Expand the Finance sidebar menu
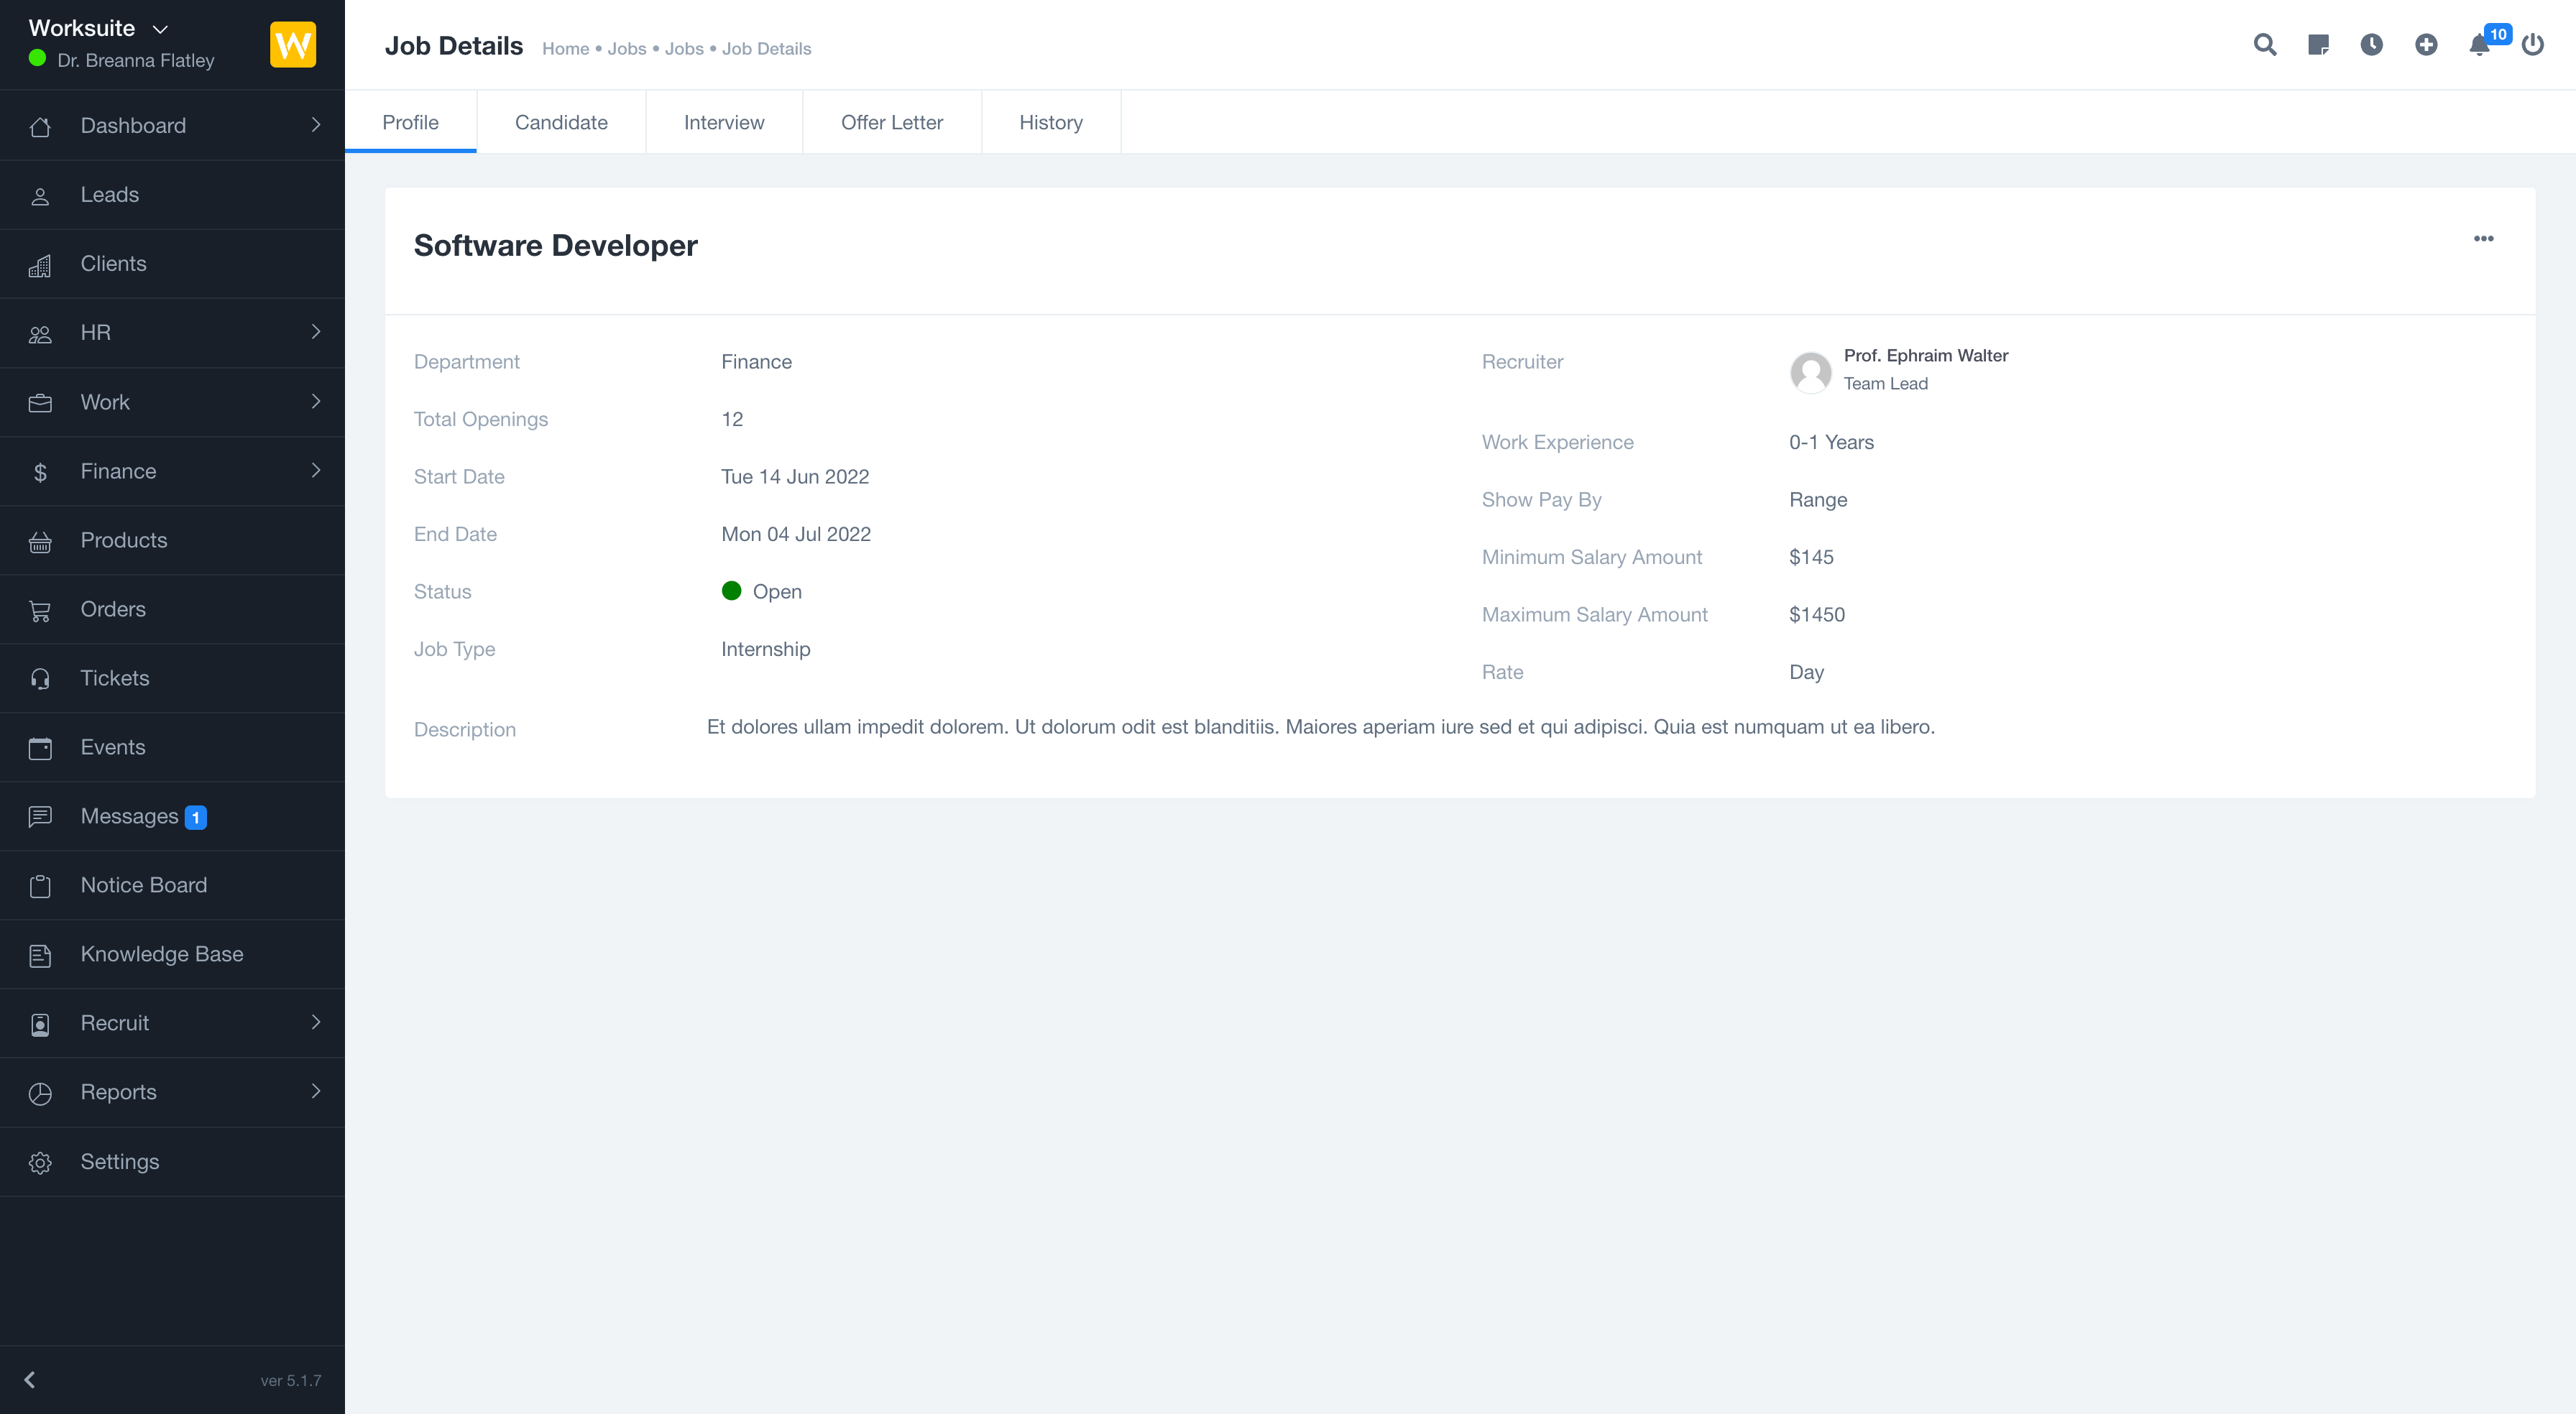Screen dimensions: 2576x1414 172,471
